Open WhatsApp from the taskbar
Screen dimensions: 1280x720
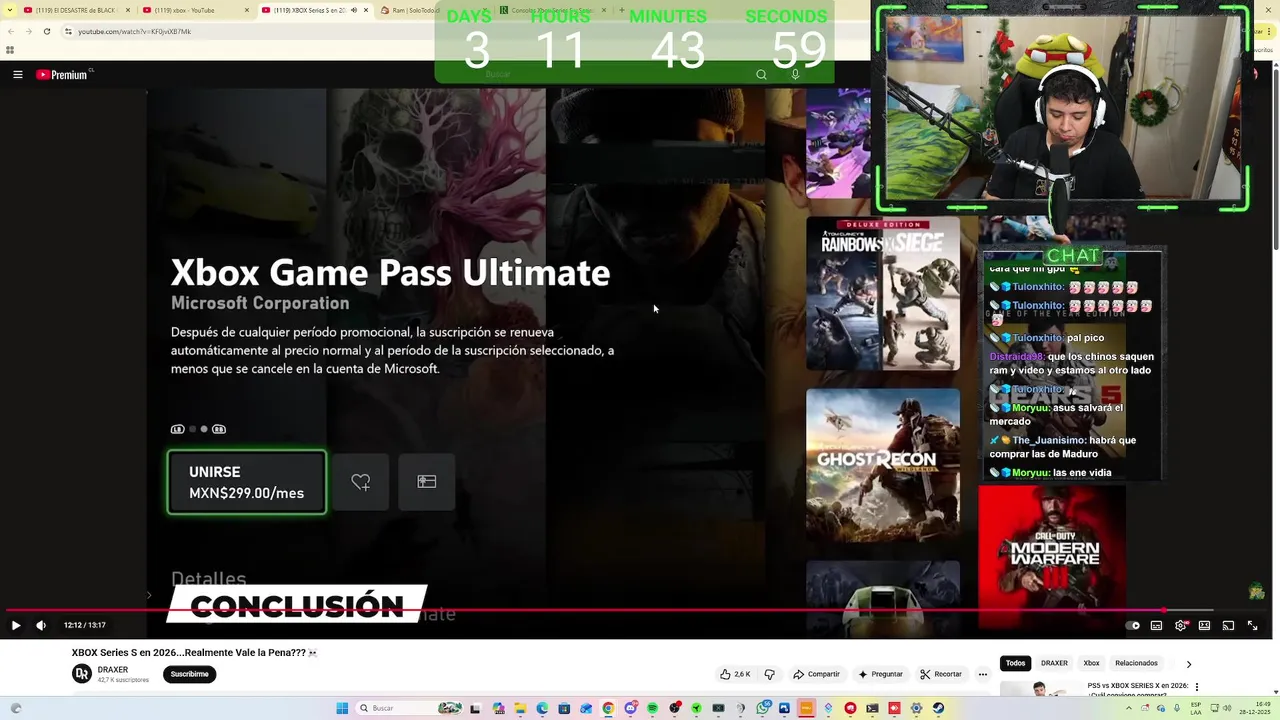tap(762, 708)
